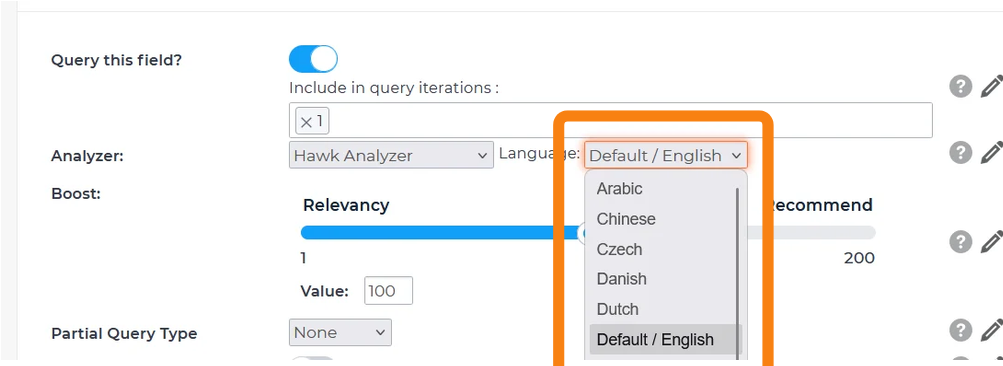Image resolution: width=1003 pixels, height=366 pixels.
Task: Choose Default / English in language list
Action: 665,339
